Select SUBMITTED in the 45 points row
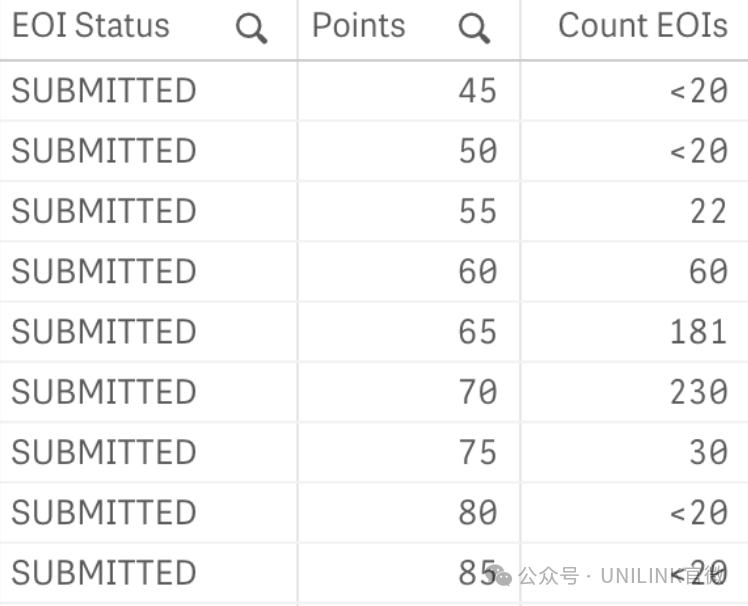Image resolution: width=748 pixels, height=606 pixels. 104,91
